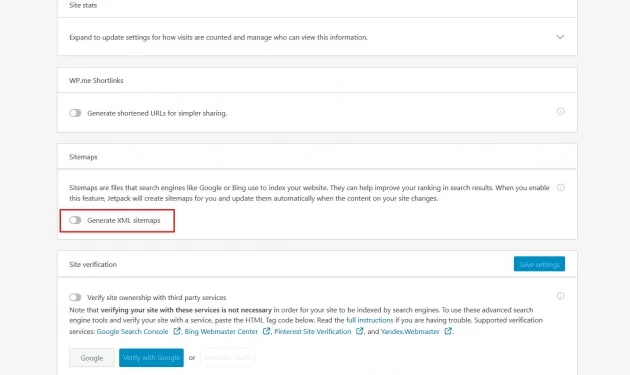Click the Google label box

coord(92,358)
